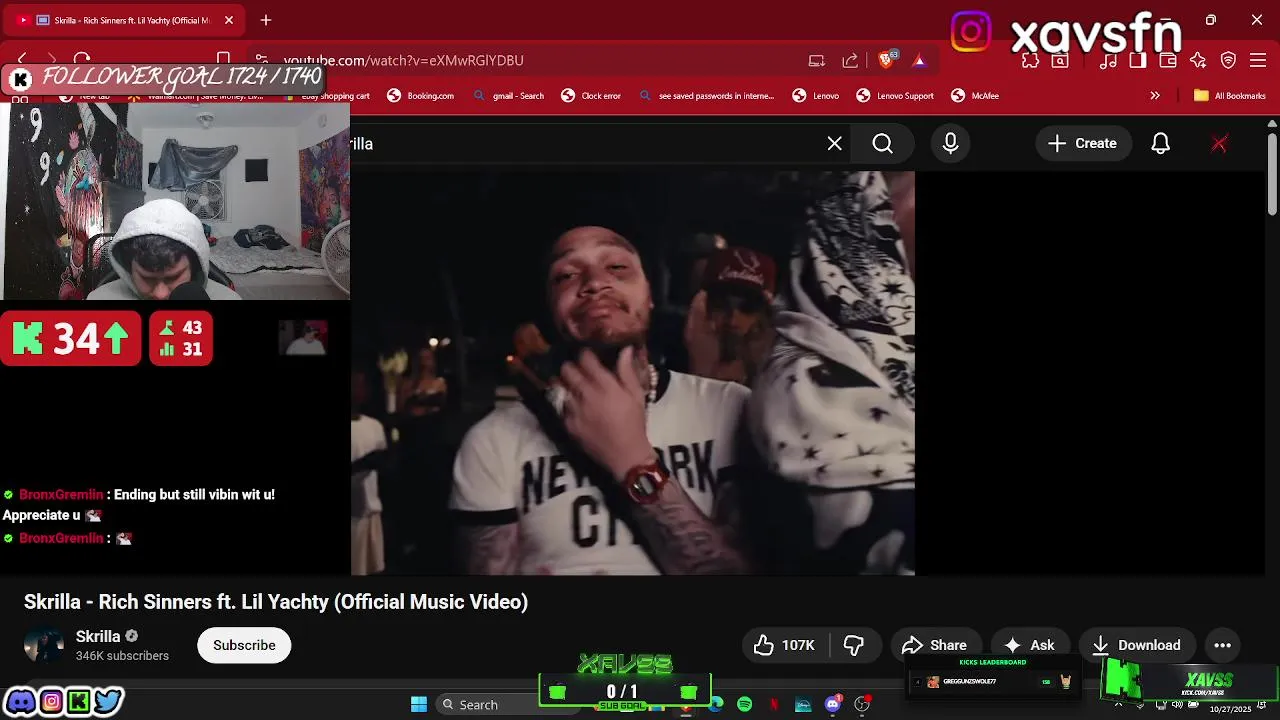Click the taskbar Search box
This screenshot has width=1280, height=720.
pyautogui.click(x=486, y=704)
